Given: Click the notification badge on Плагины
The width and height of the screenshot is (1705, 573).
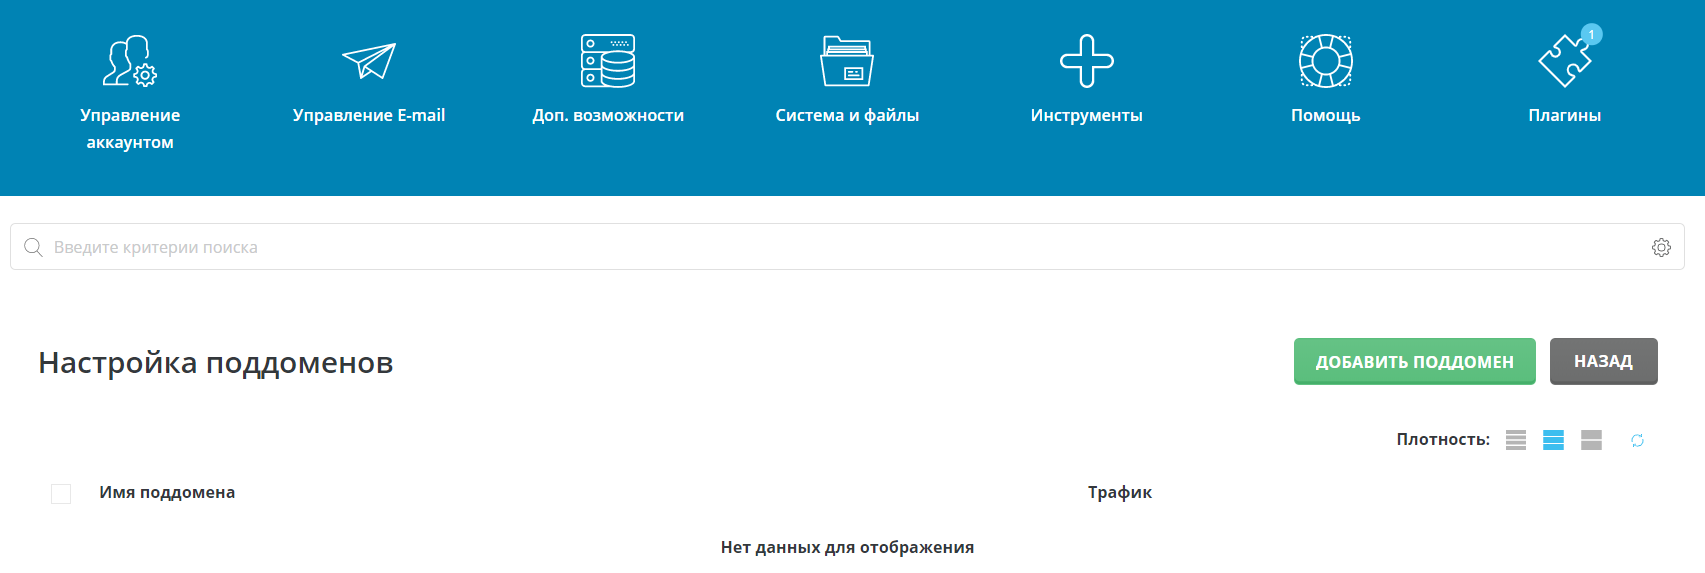Looking at the screenshot, I should 1591,35.
